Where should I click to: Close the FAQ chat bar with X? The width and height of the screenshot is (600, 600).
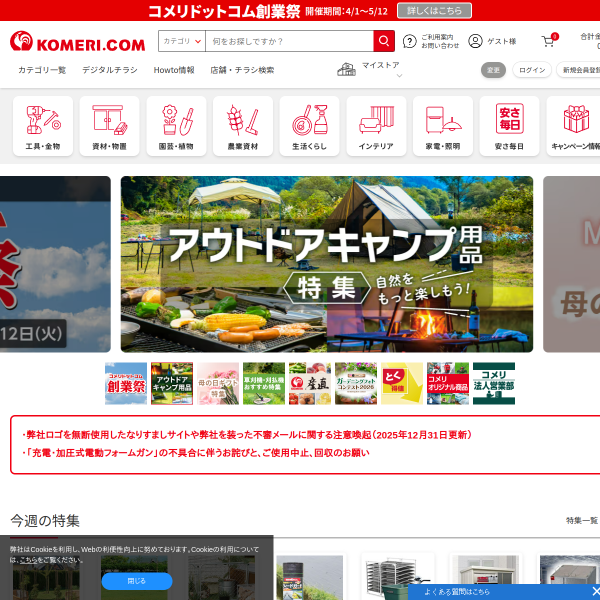coord(595,591)
